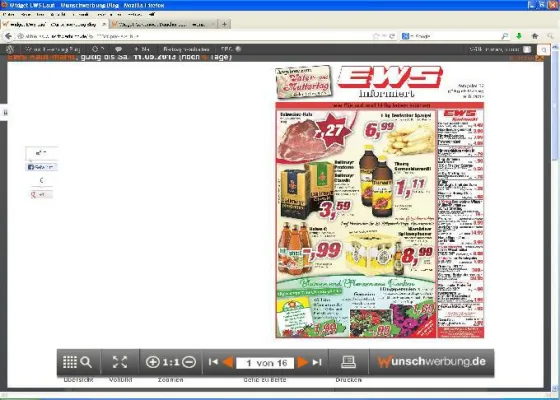The image size is (560, 400).
Task: Go to the browser home page icon
Action: [x=535, y=36]
